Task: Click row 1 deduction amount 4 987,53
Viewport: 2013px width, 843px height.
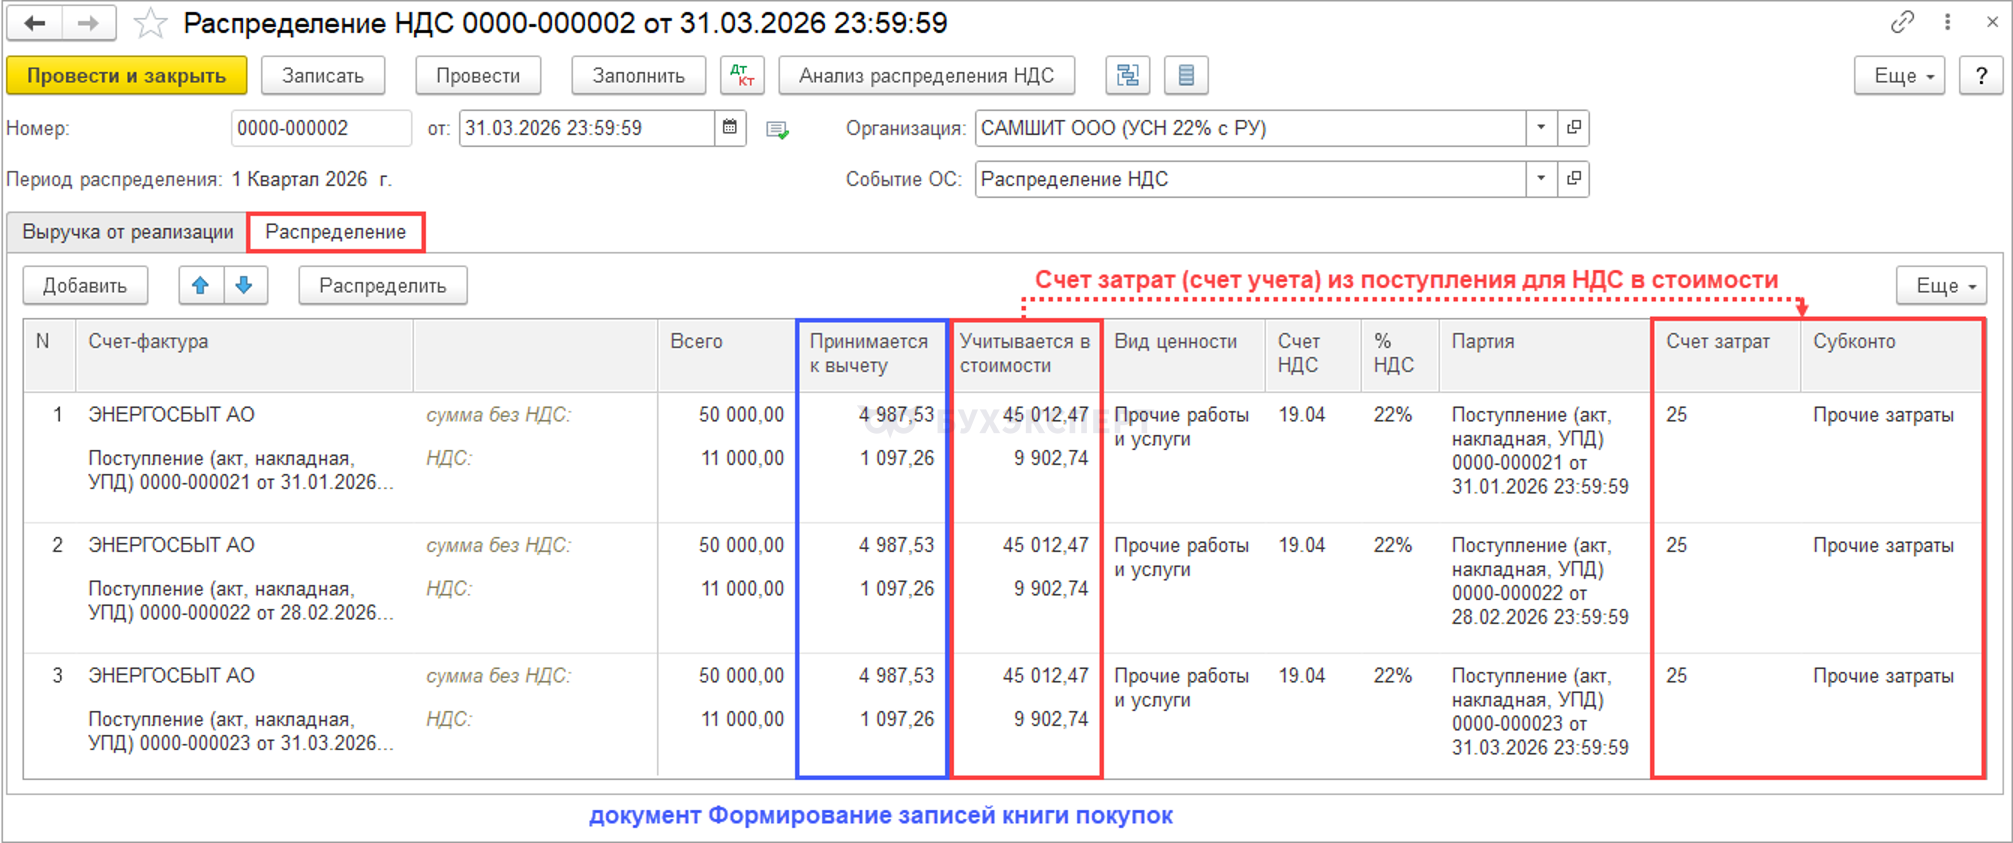Action: pyautogui.click(x=896, y=415)
